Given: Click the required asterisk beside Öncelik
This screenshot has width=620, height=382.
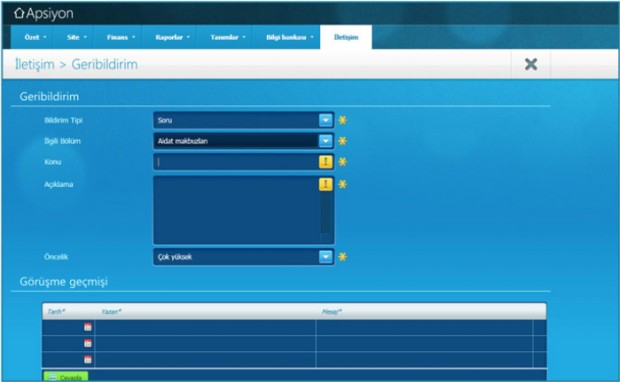Looking at the screenshot, I should coord(342,257).
